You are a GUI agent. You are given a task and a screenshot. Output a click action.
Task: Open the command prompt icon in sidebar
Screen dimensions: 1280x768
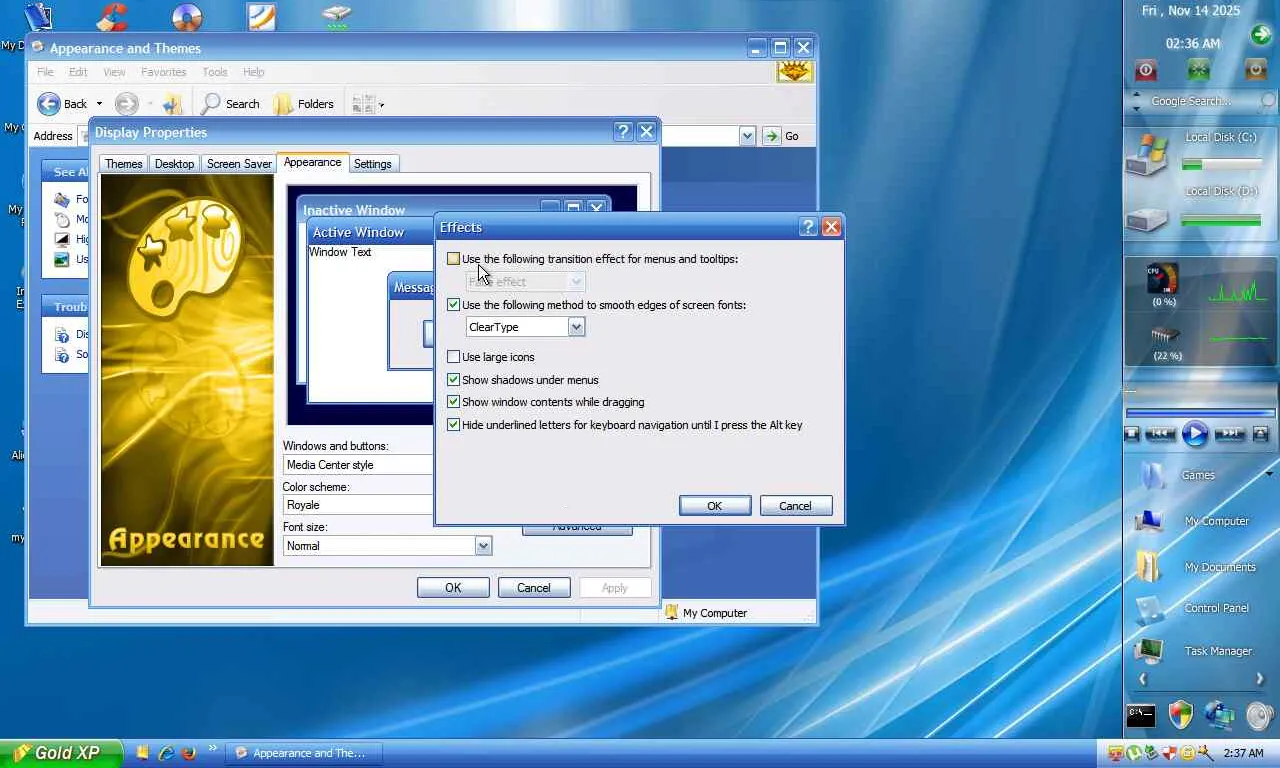tap(1141, 715)
